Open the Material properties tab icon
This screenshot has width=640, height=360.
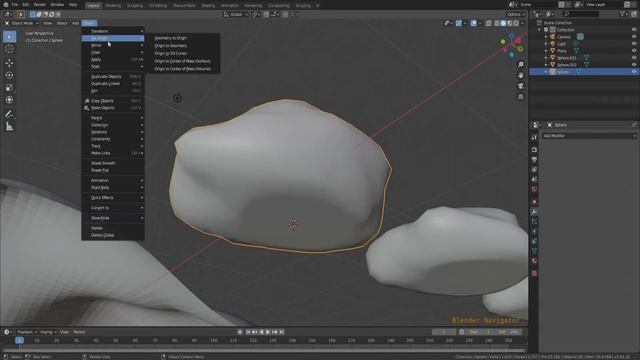click(534, 260)
